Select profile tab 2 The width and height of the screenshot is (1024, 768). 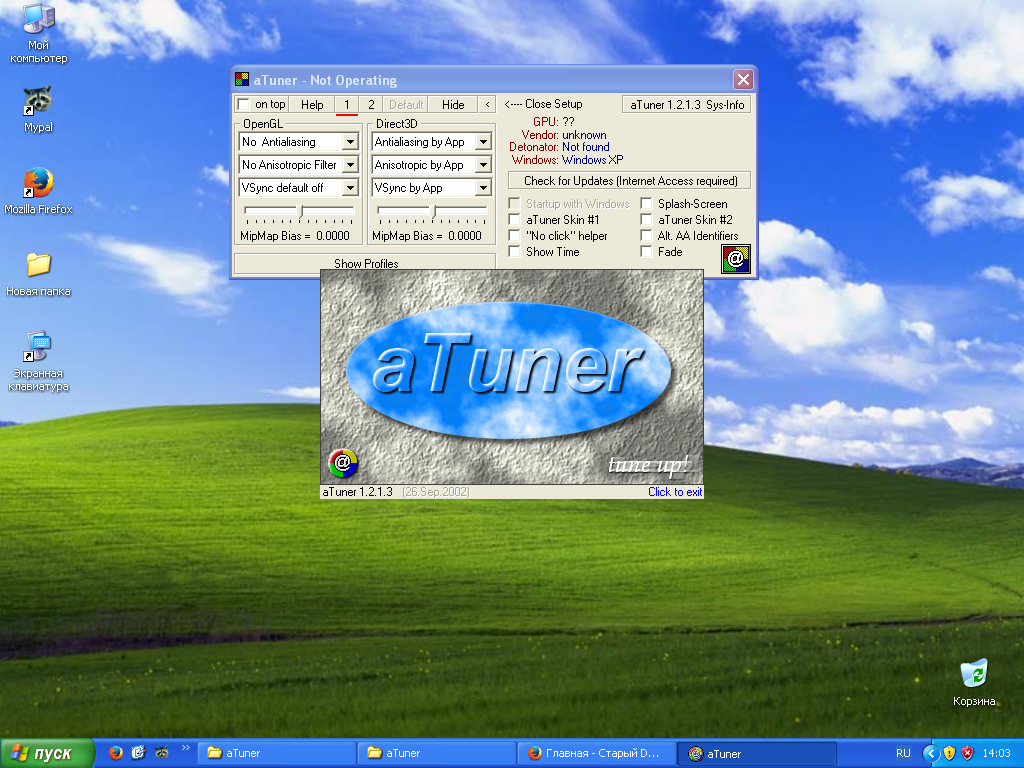tap(371, 104)
